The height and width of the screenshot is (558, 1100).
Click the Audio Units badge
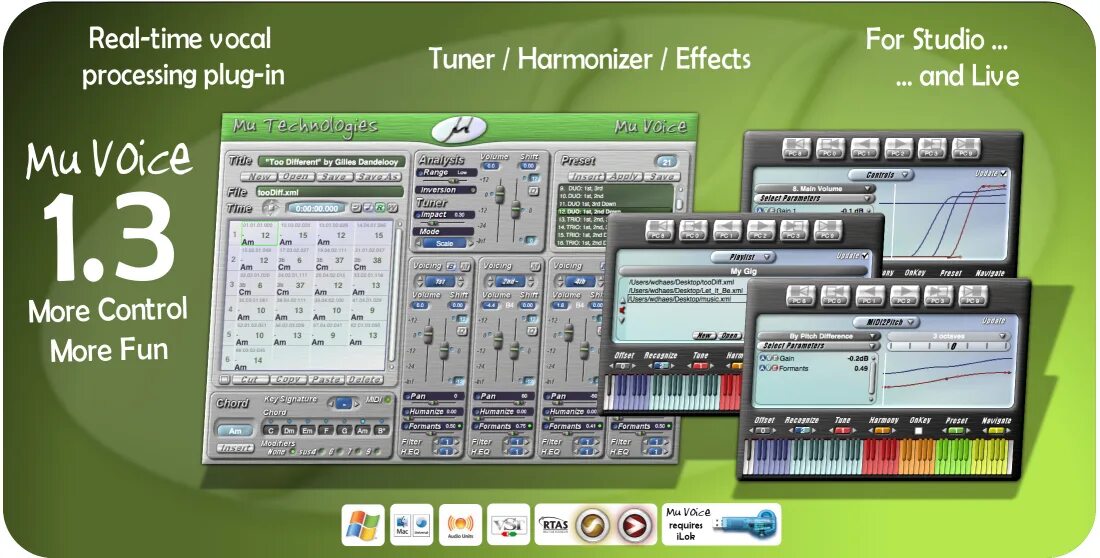point(461,525)
